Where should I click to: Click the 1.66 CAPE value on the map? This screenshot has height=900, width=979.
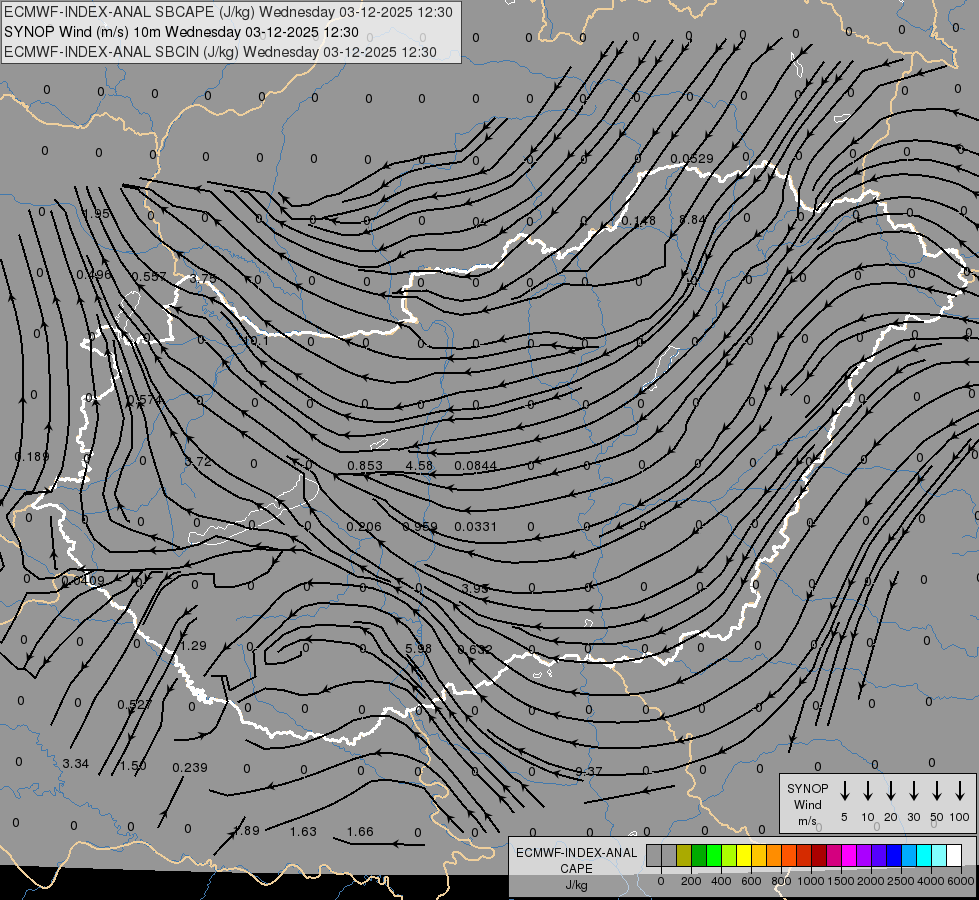pyautogui.click(x=360, y=831)
